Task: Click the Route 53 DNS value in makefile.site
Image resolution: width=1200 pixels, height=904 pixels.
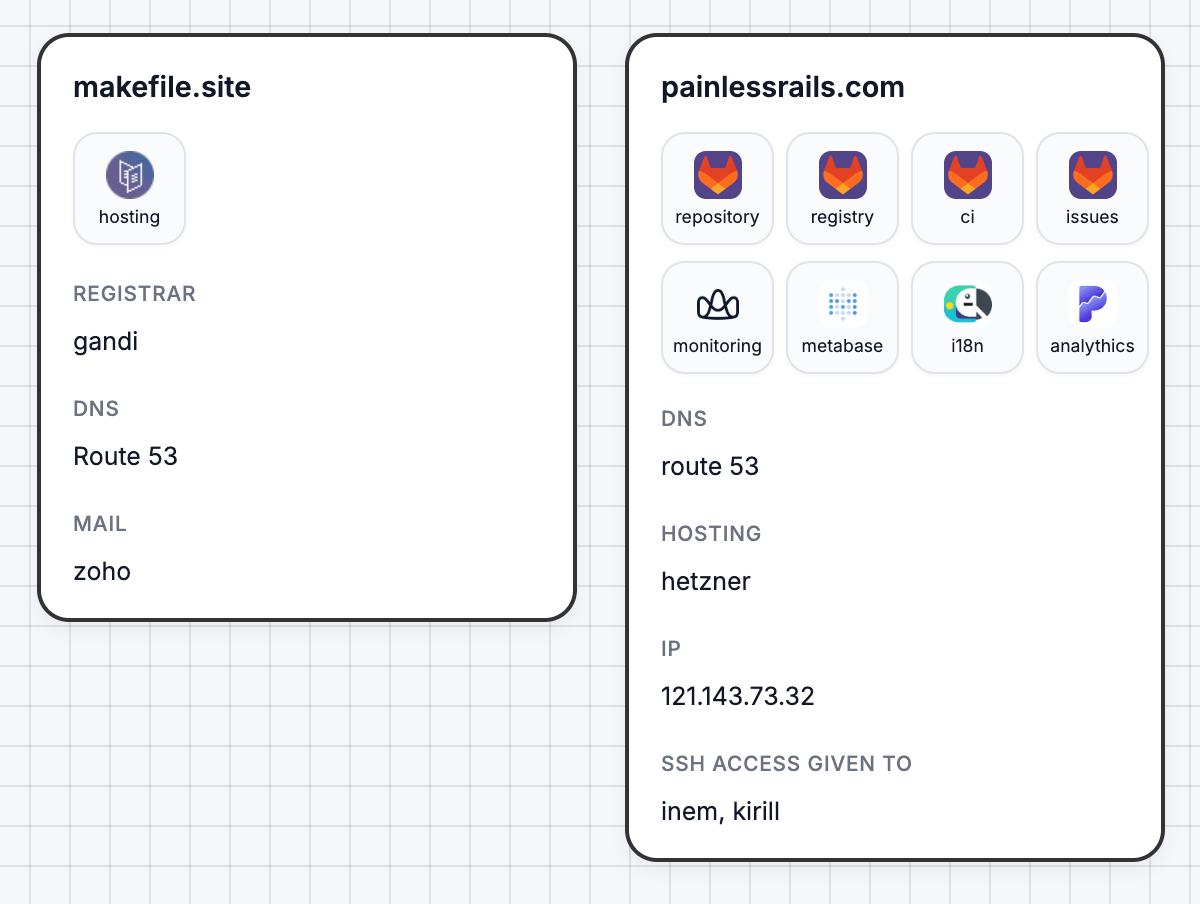Action: [x=125, y=457]
